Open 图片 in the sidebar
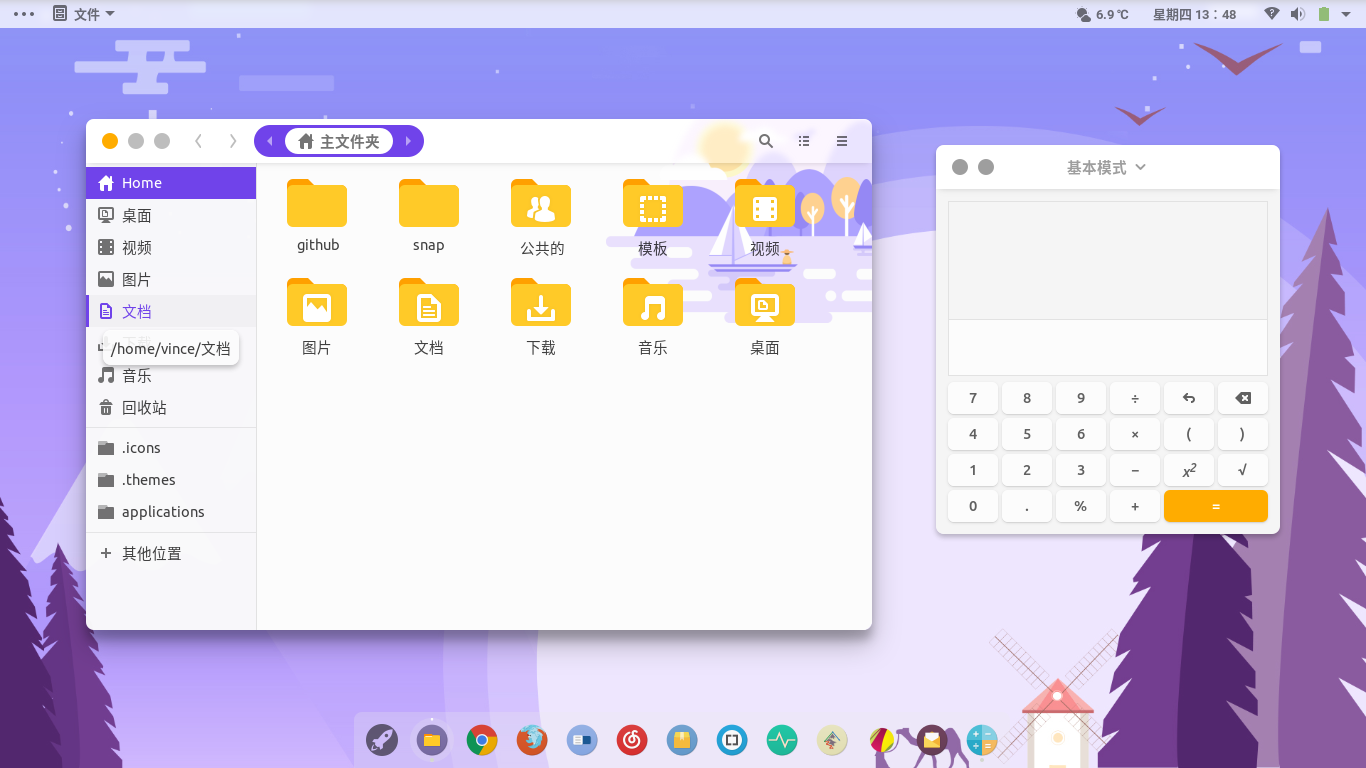Screen dimensions: 1366x768 point(171,279)
